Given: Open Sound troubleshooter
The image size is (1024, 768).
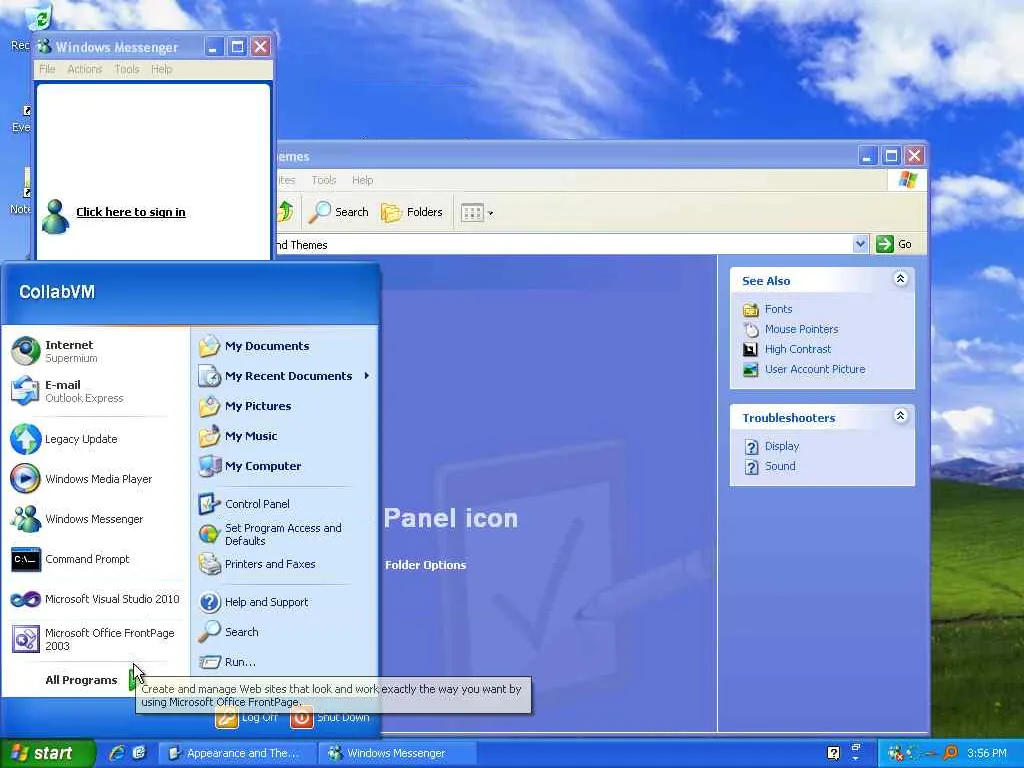Looking at the screenshot, I should tap(780, 466).
